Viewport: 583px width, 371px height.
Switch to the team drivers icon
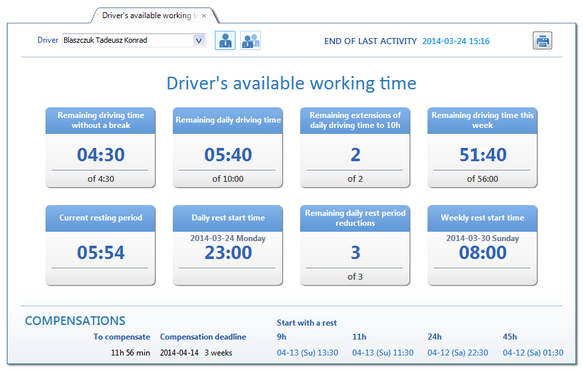pyautogui.click(x=251, y=41)
